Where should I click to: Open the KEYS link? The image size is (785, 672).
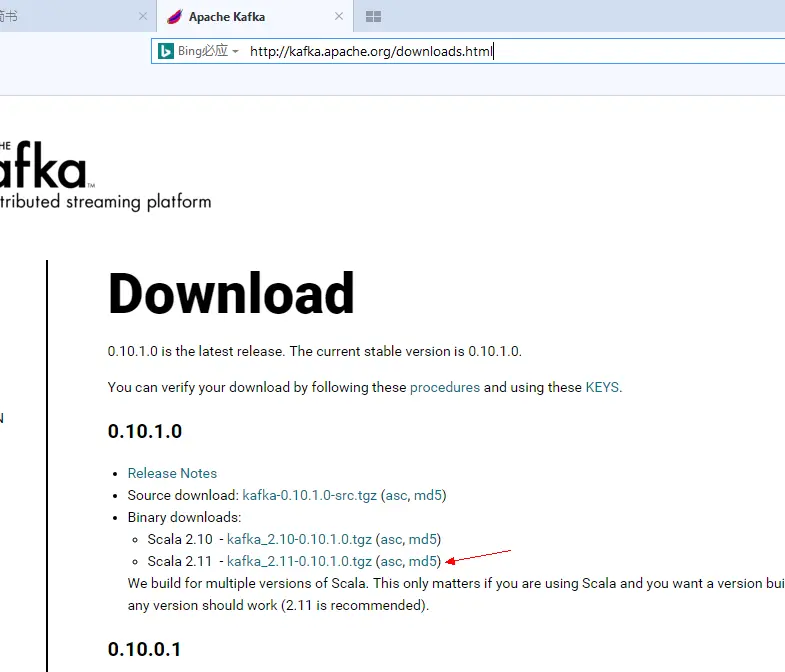[x=602, y=387]
